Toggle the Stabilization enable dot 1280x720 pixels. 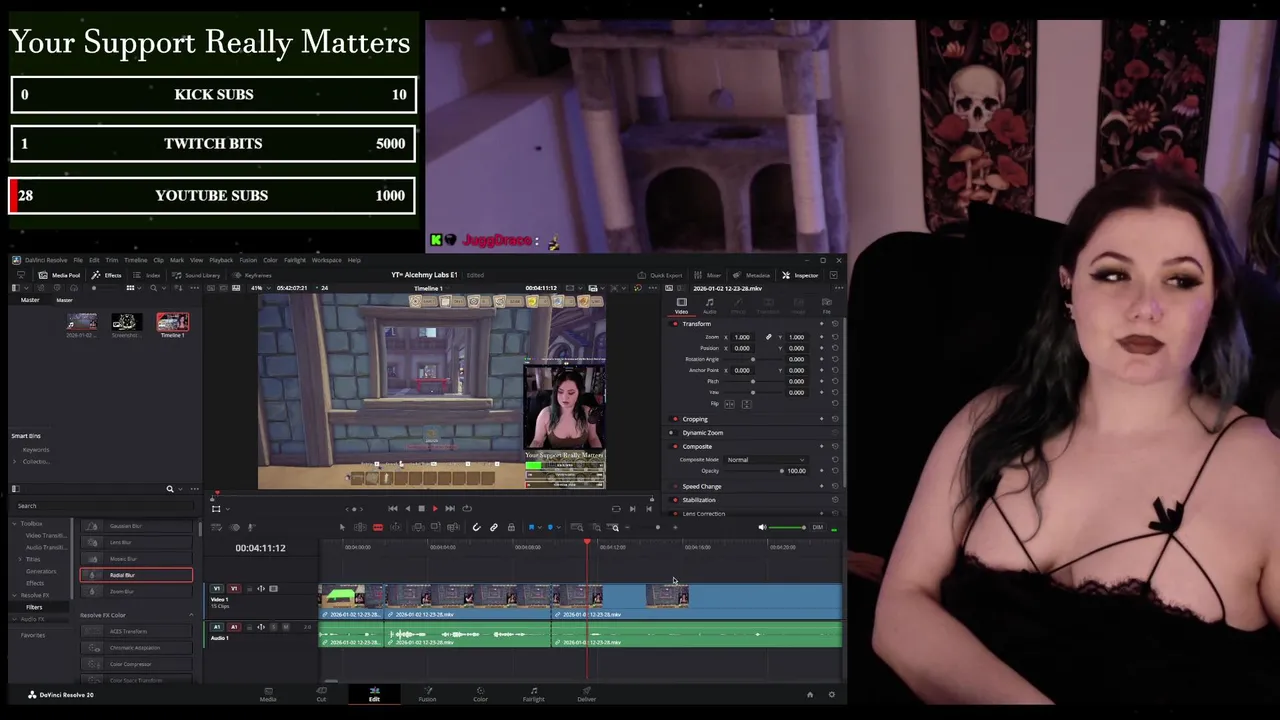coord(675,500)
